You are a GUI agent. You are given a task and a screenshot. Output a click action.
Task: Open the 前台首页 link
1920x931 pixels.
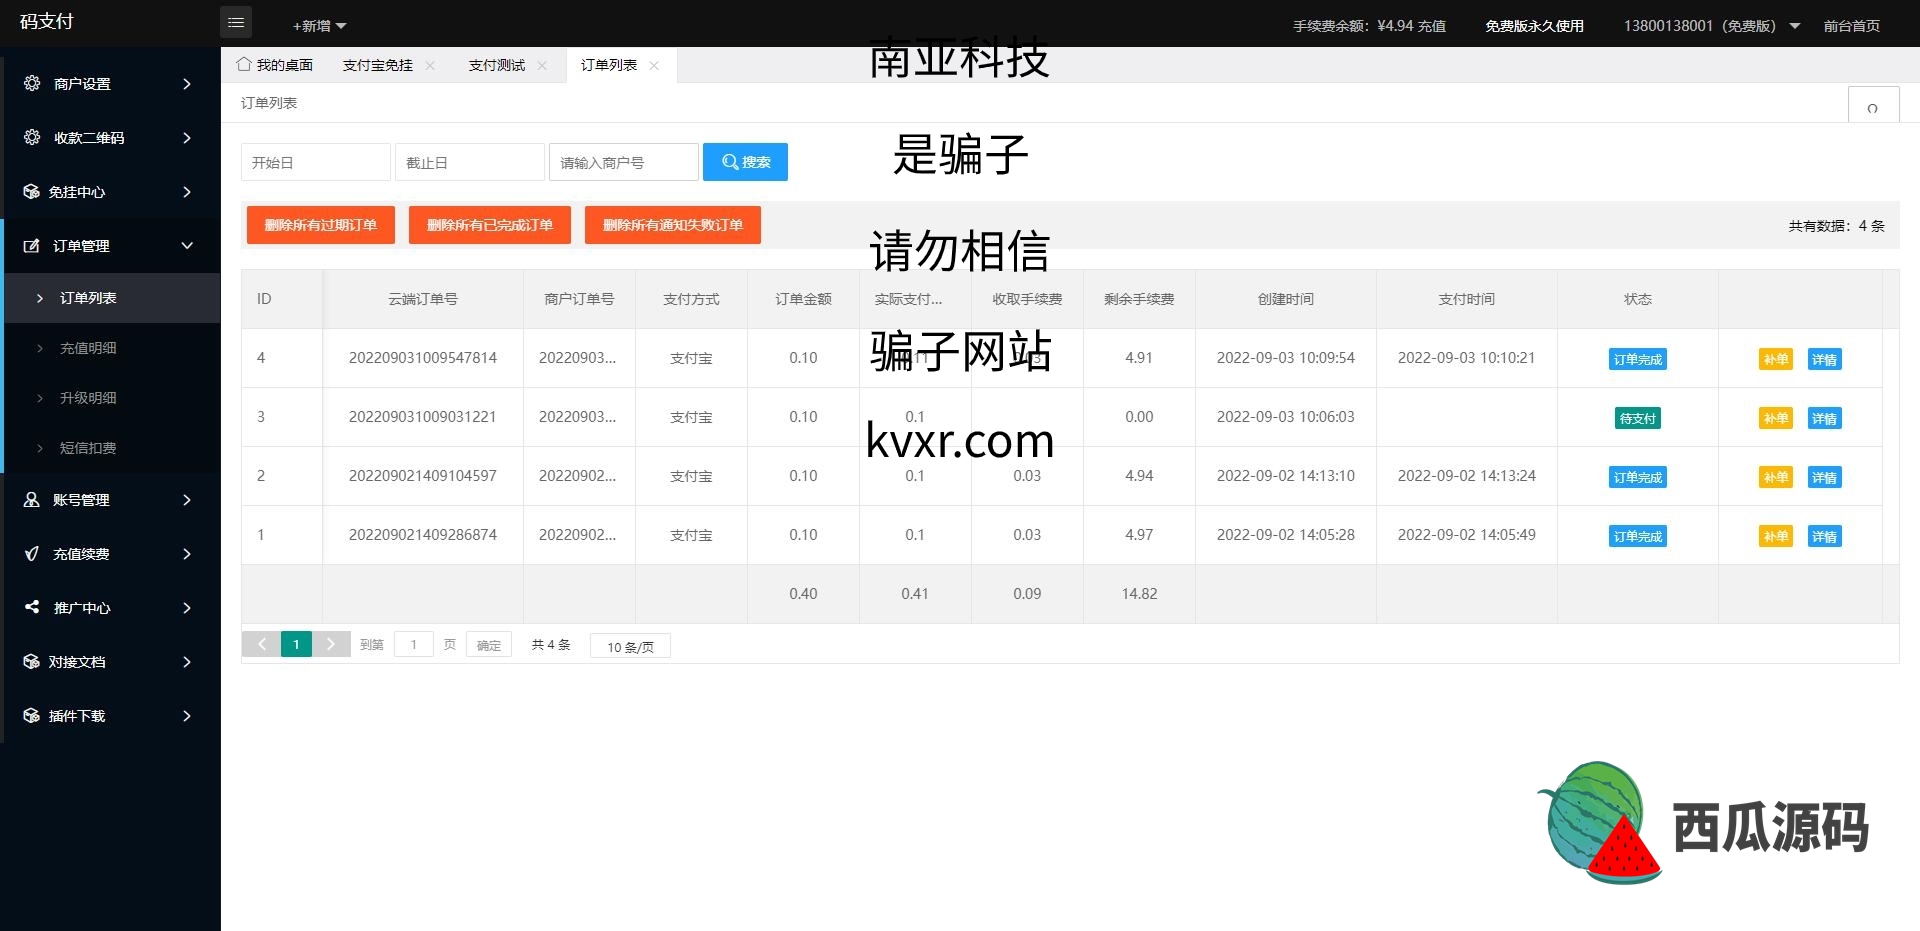coord(1852,26)
